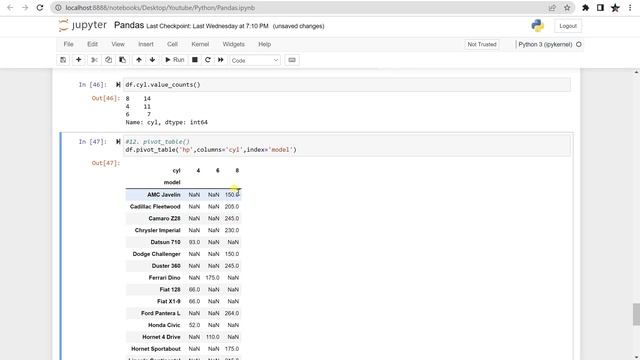Click the Camaro Z28 row label

coord(164,218)
